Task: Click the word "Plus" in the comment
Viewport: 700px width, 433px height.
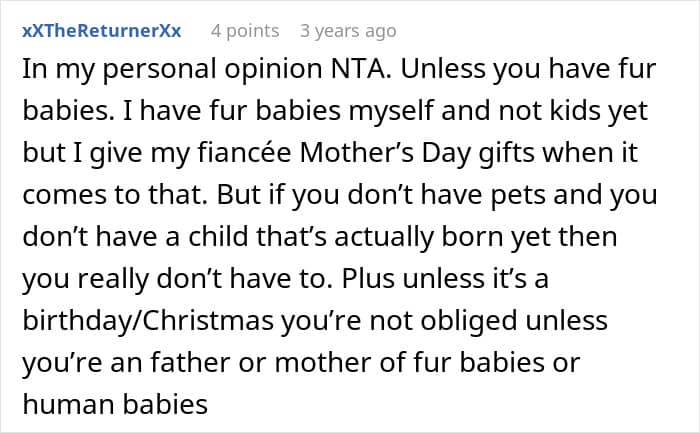Action: pos(368,279)
